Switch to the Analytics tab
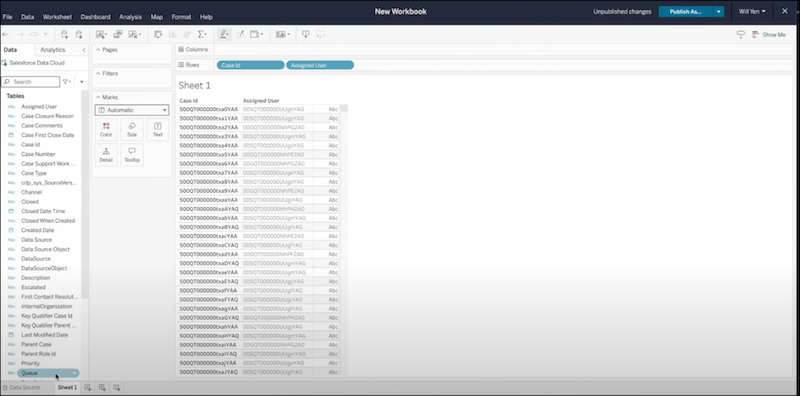The height and width of the screenshot is (396, 800). tap(53, 50)
